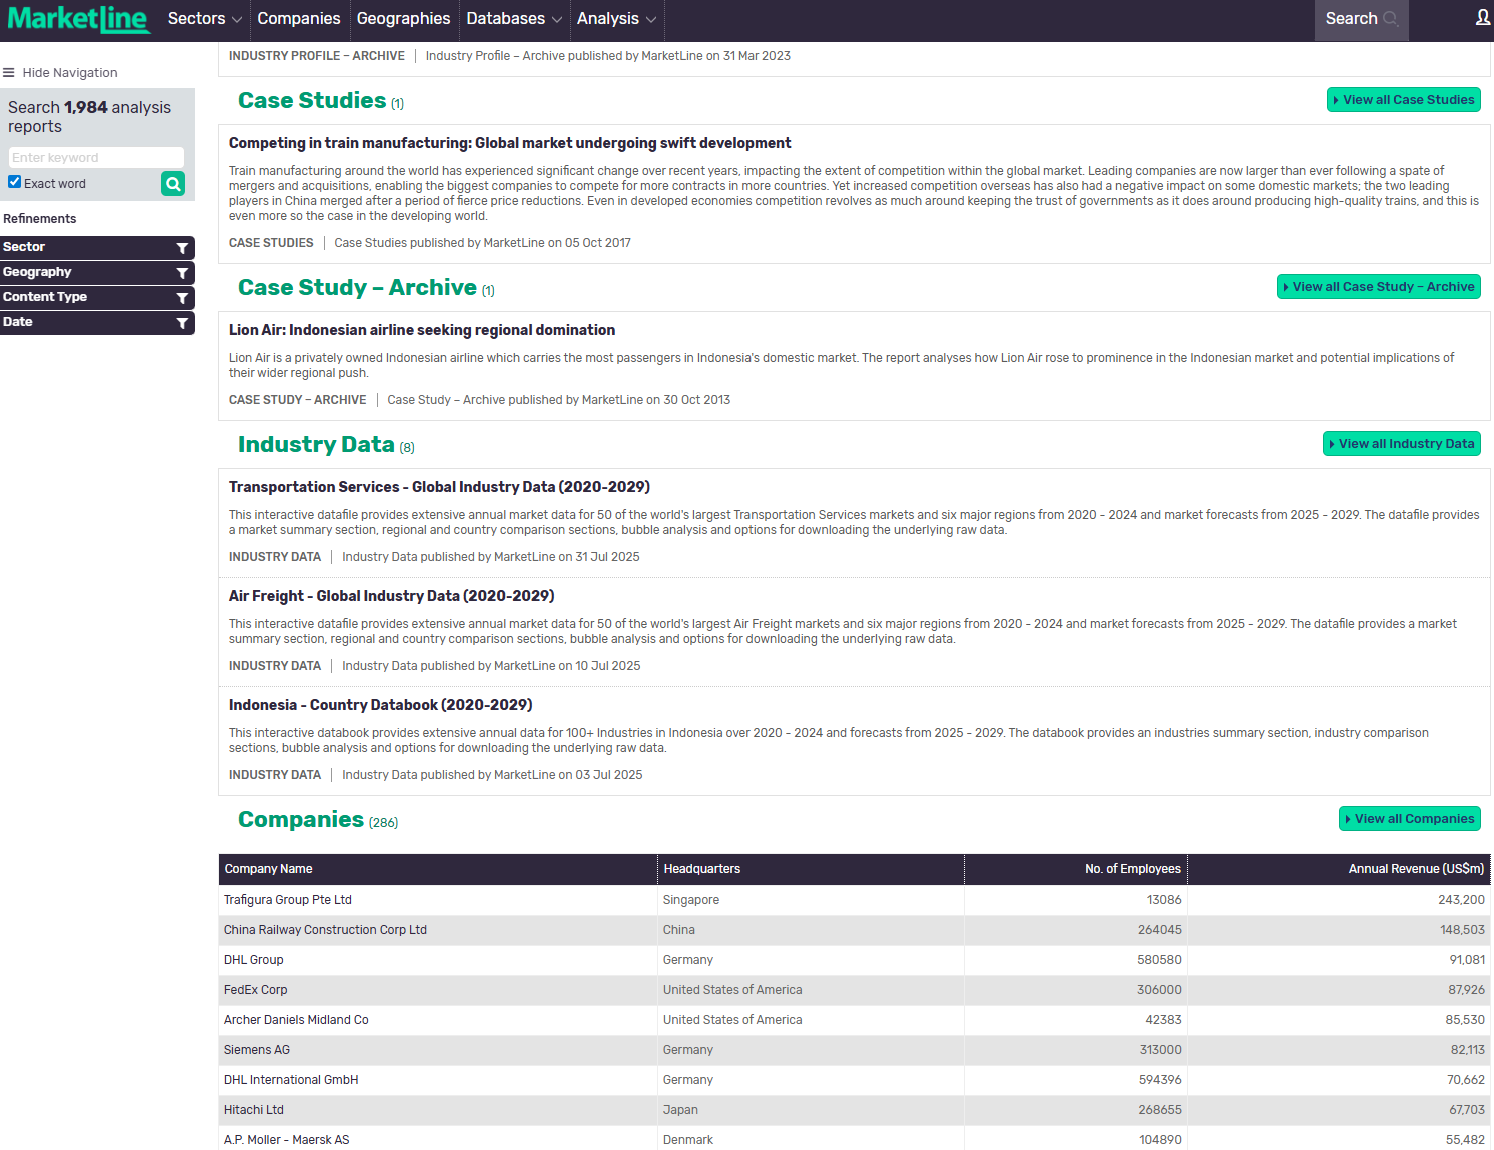The image size is (1494, 1150).
Task: Click the green keyword search magnifier button
Action: coord(173,184)
